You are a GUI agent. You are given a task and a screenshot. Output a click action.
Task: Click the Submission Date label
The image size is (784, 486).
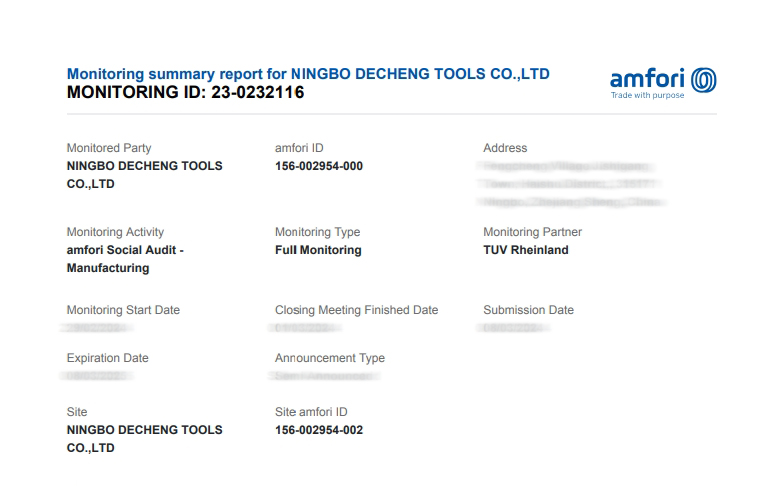(x=528, y=310)
